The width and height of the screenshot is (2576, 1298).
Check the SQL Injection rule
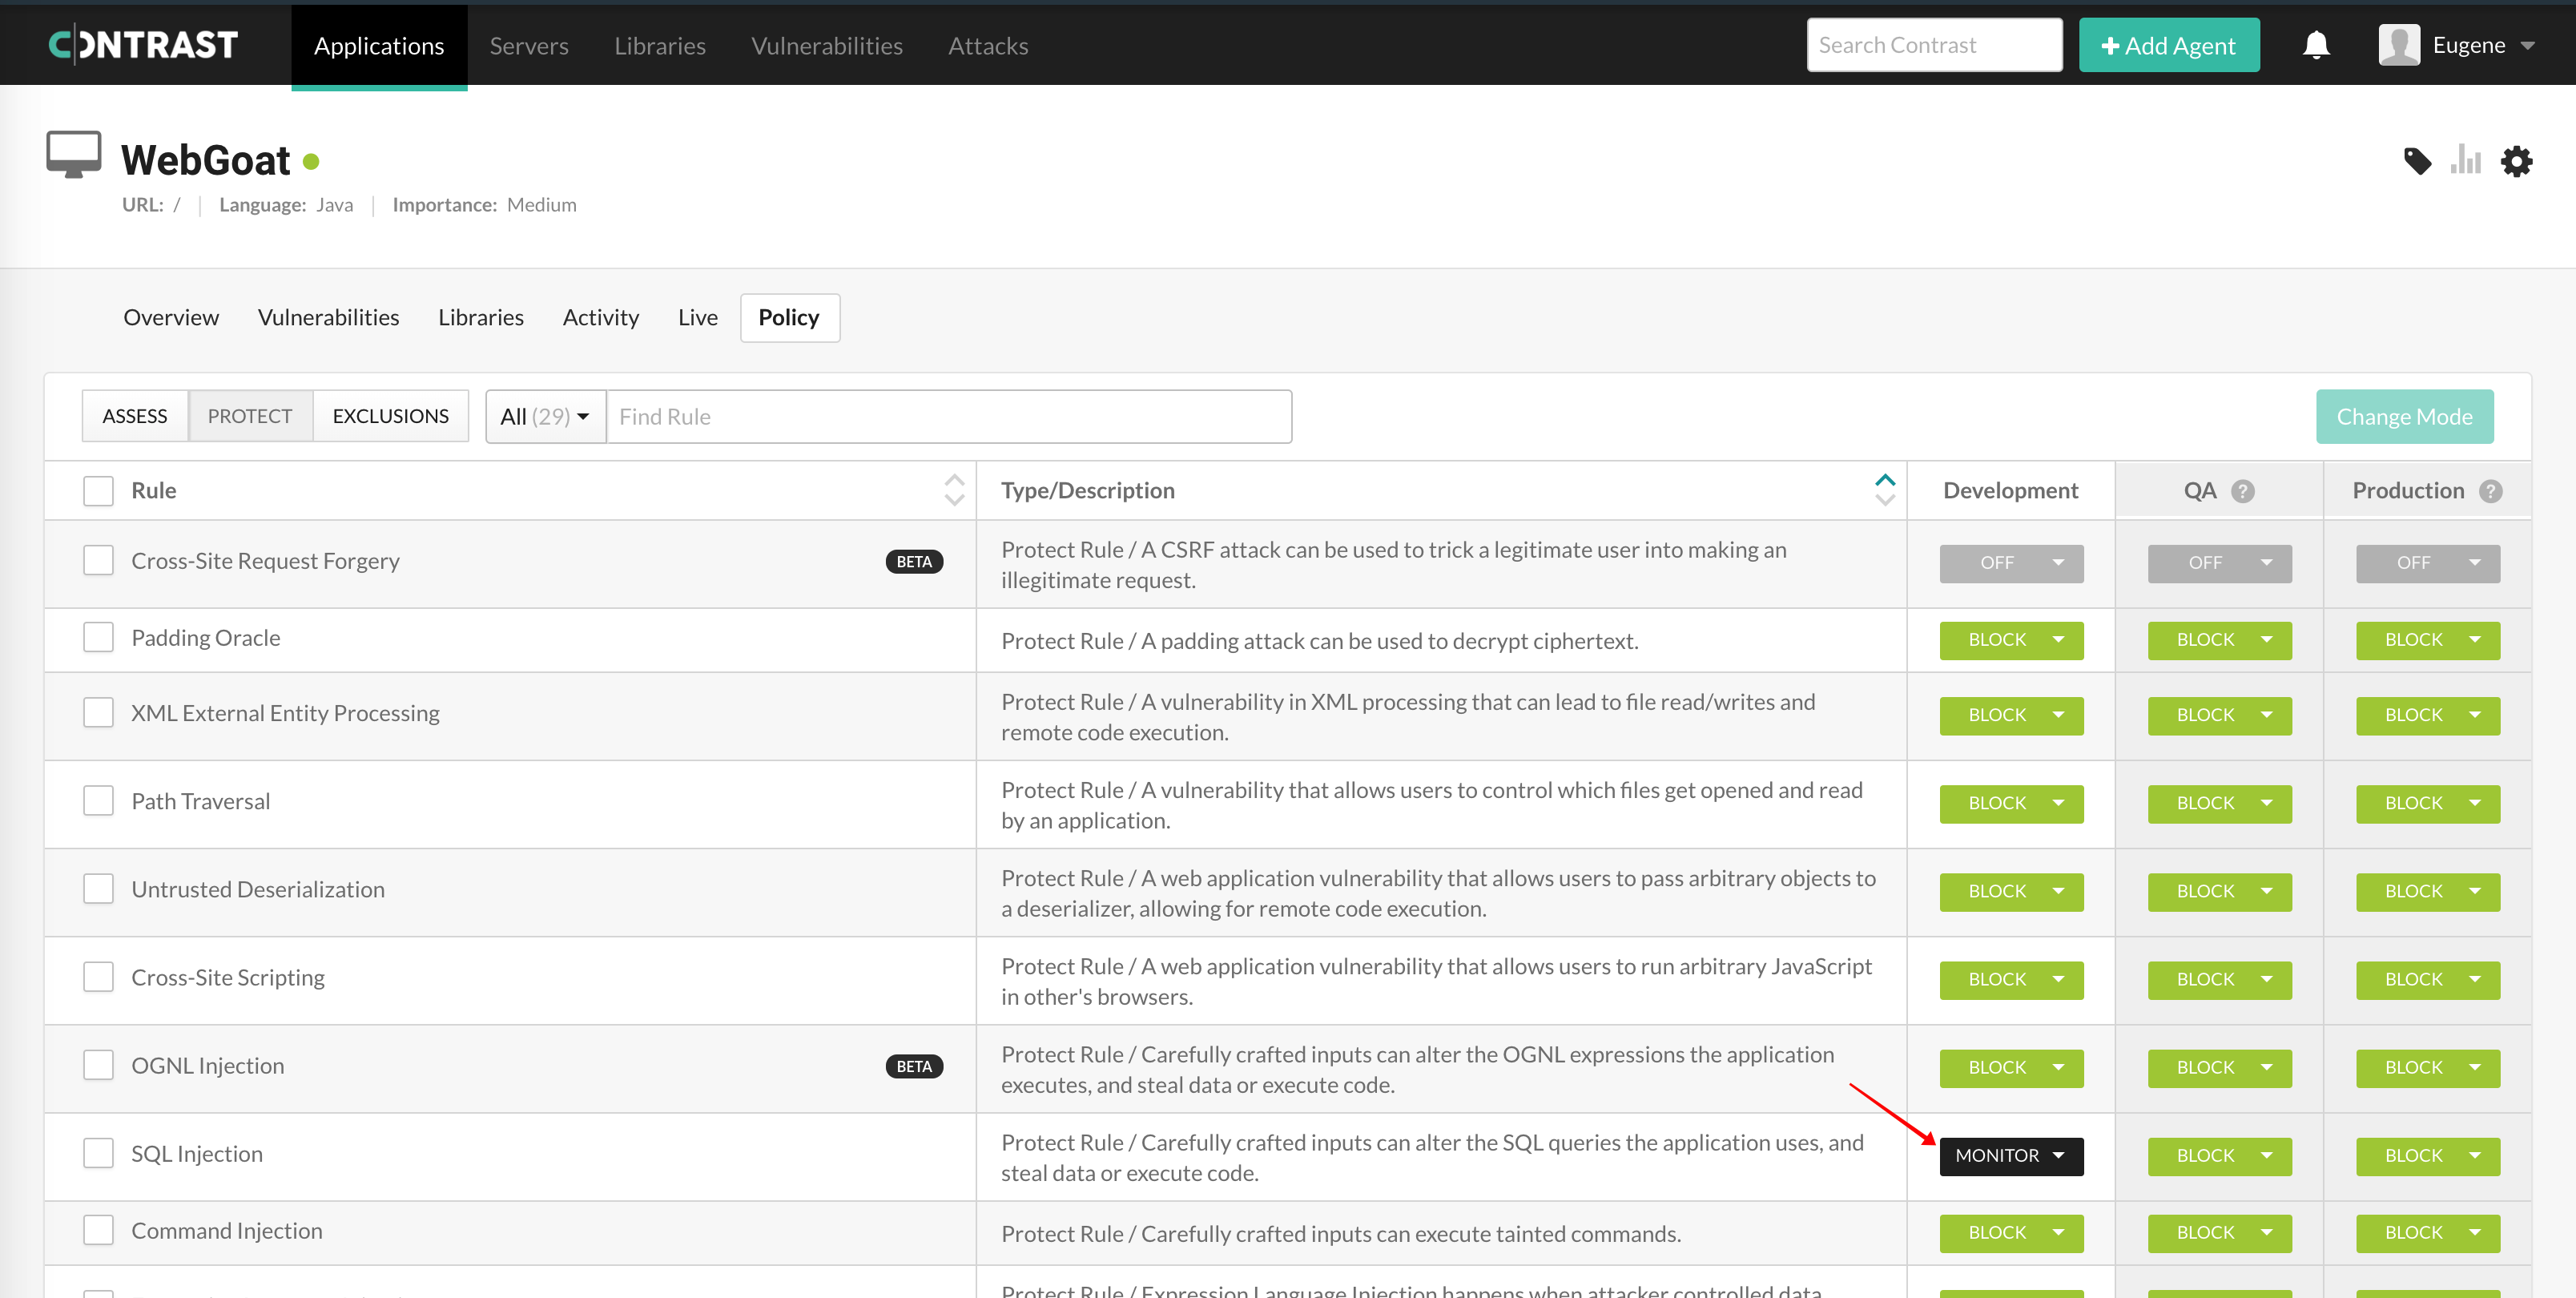[98, 1152]
